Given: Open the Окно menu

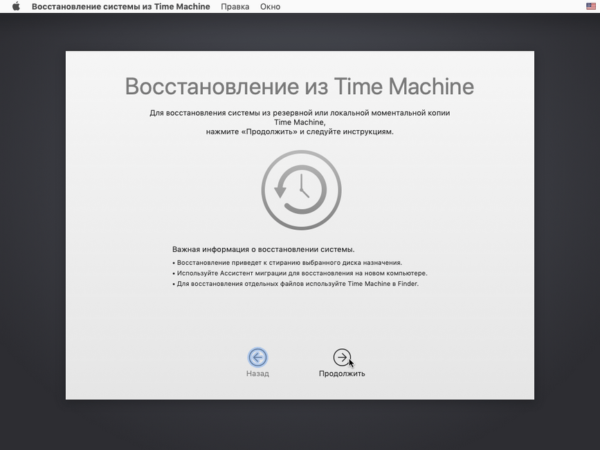Looking at the screenshot, I should point(270,7).
